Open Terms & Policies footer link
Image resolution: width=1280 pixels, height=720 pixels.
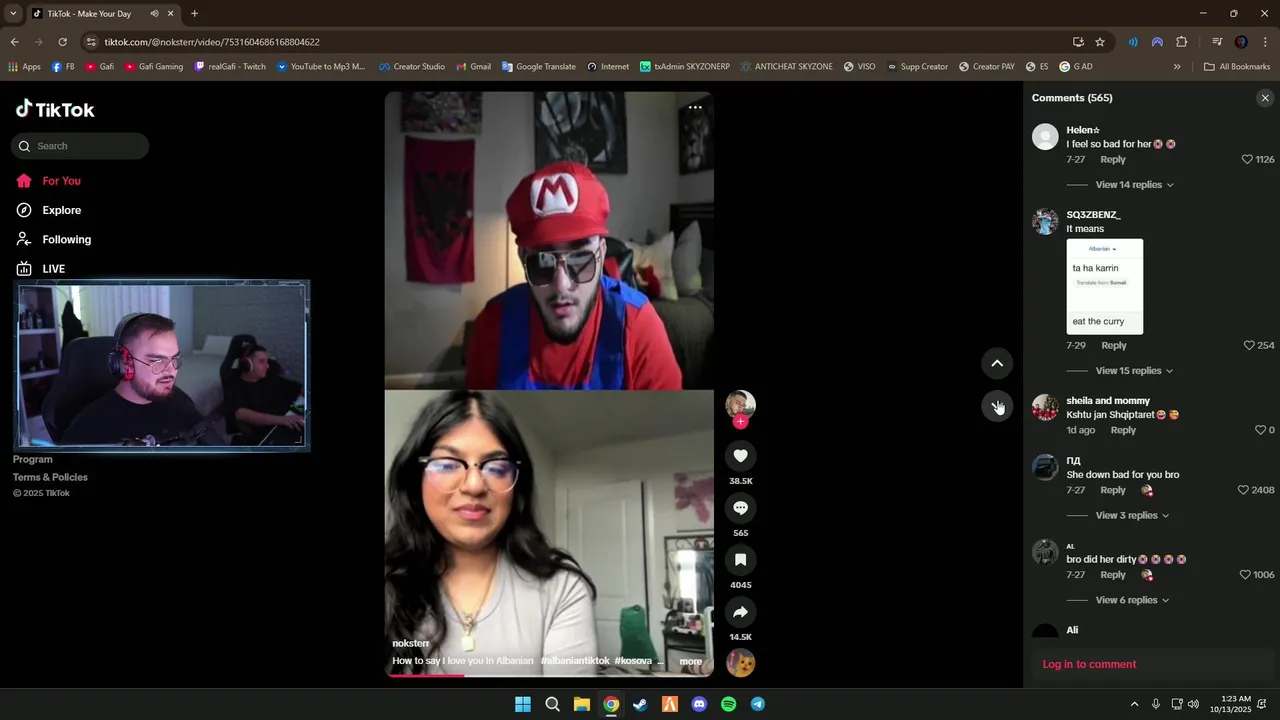coord(50,477)
